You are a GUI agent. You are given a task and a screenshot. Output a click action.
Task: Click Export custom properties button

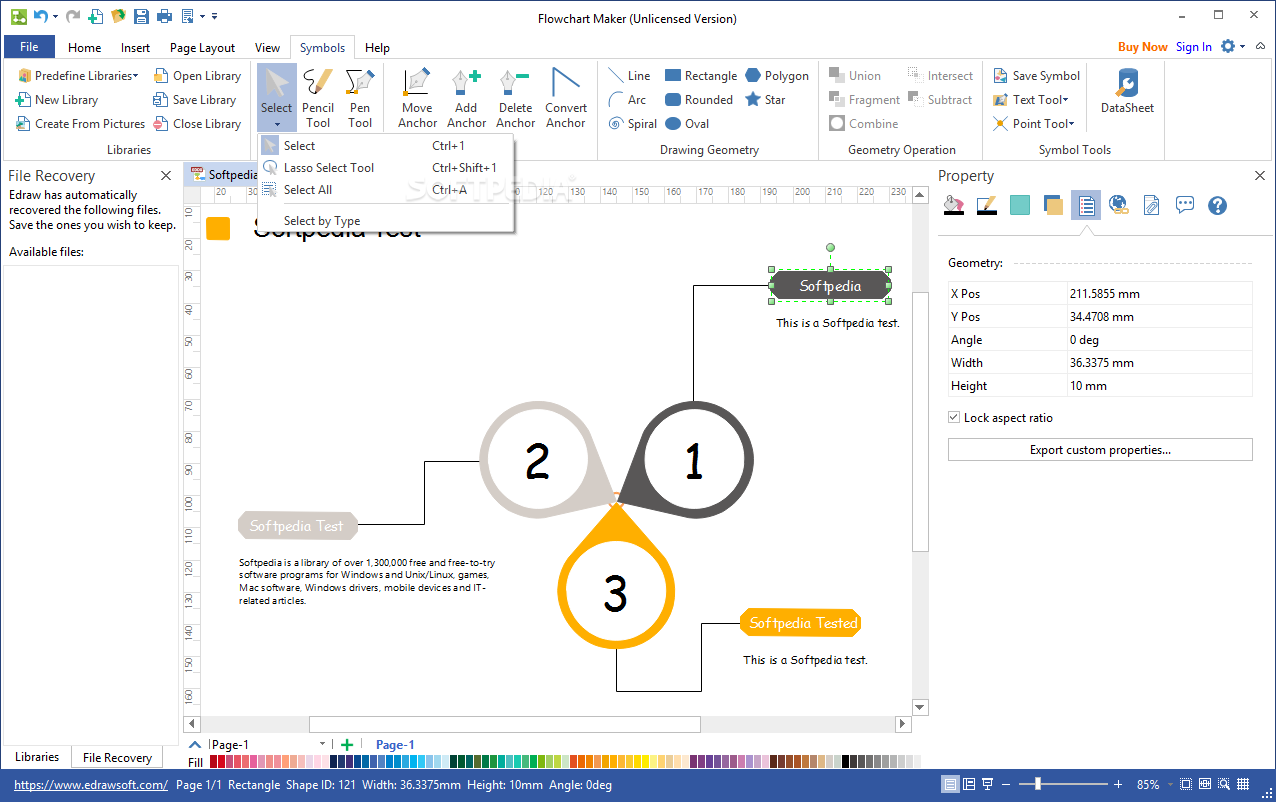click(1100, 450)
